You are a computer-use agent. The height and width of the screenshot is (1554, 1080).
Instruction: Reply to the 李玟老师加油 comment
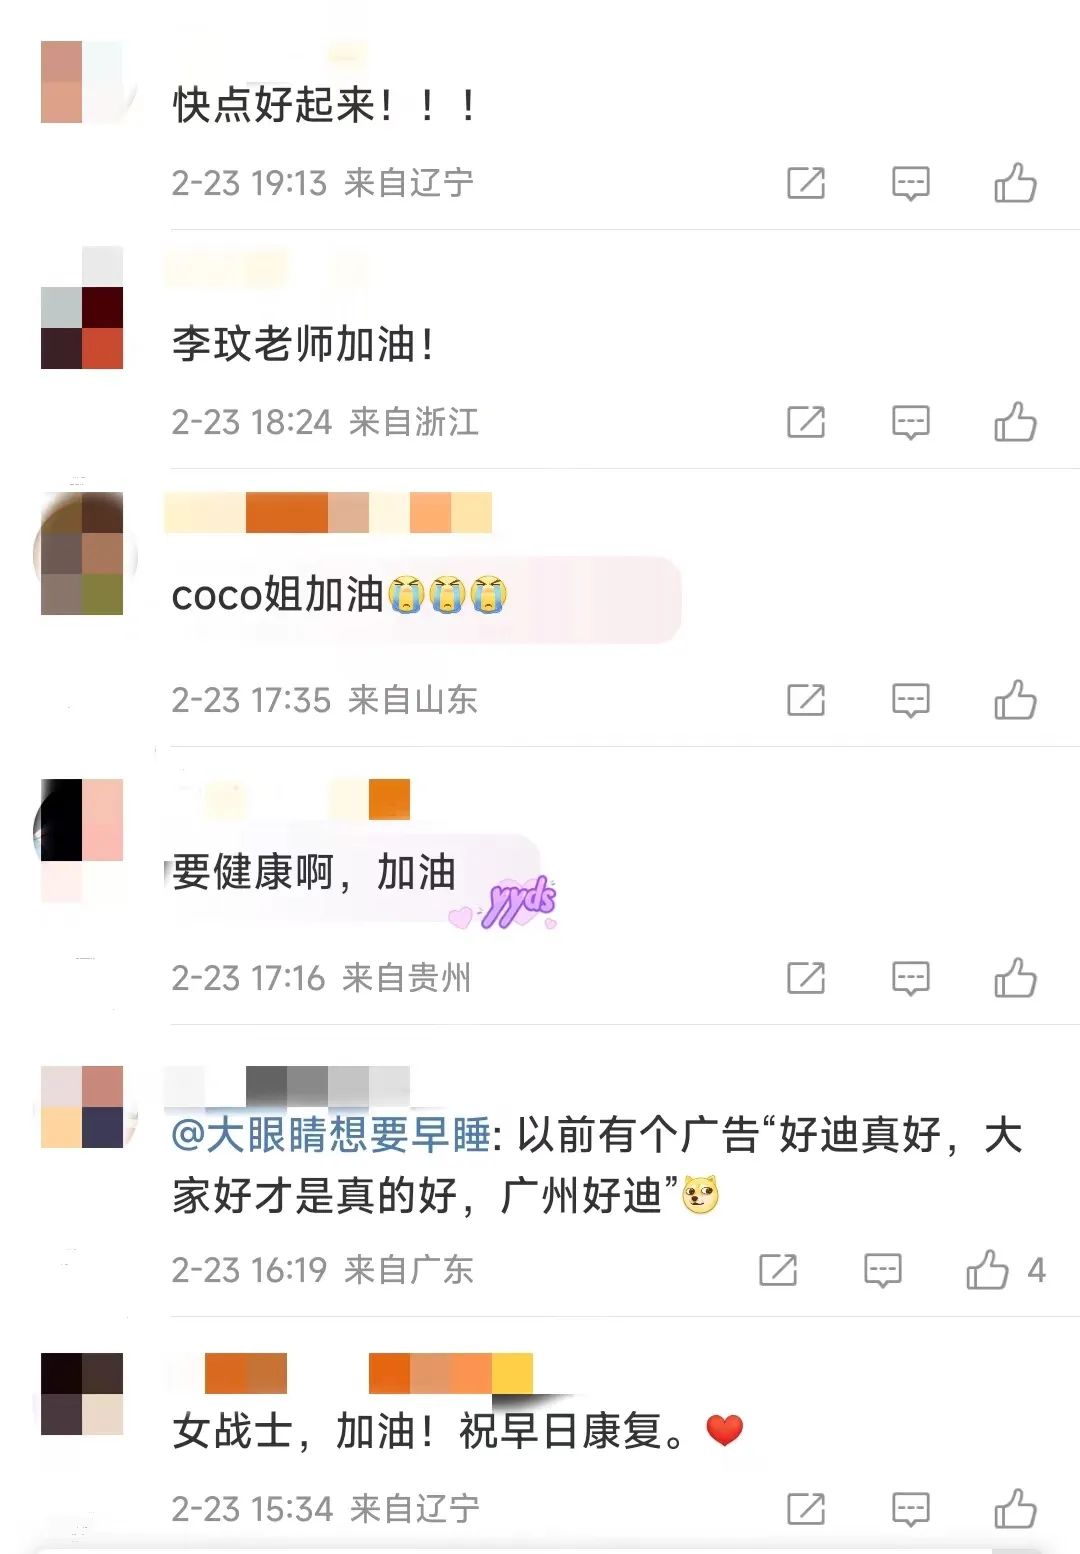910,423
